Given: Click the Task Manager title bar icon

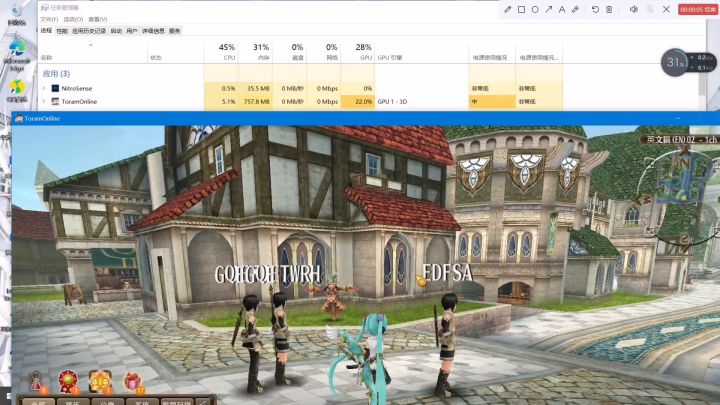Looking at the screenshot, I should (x=45, y=8).
